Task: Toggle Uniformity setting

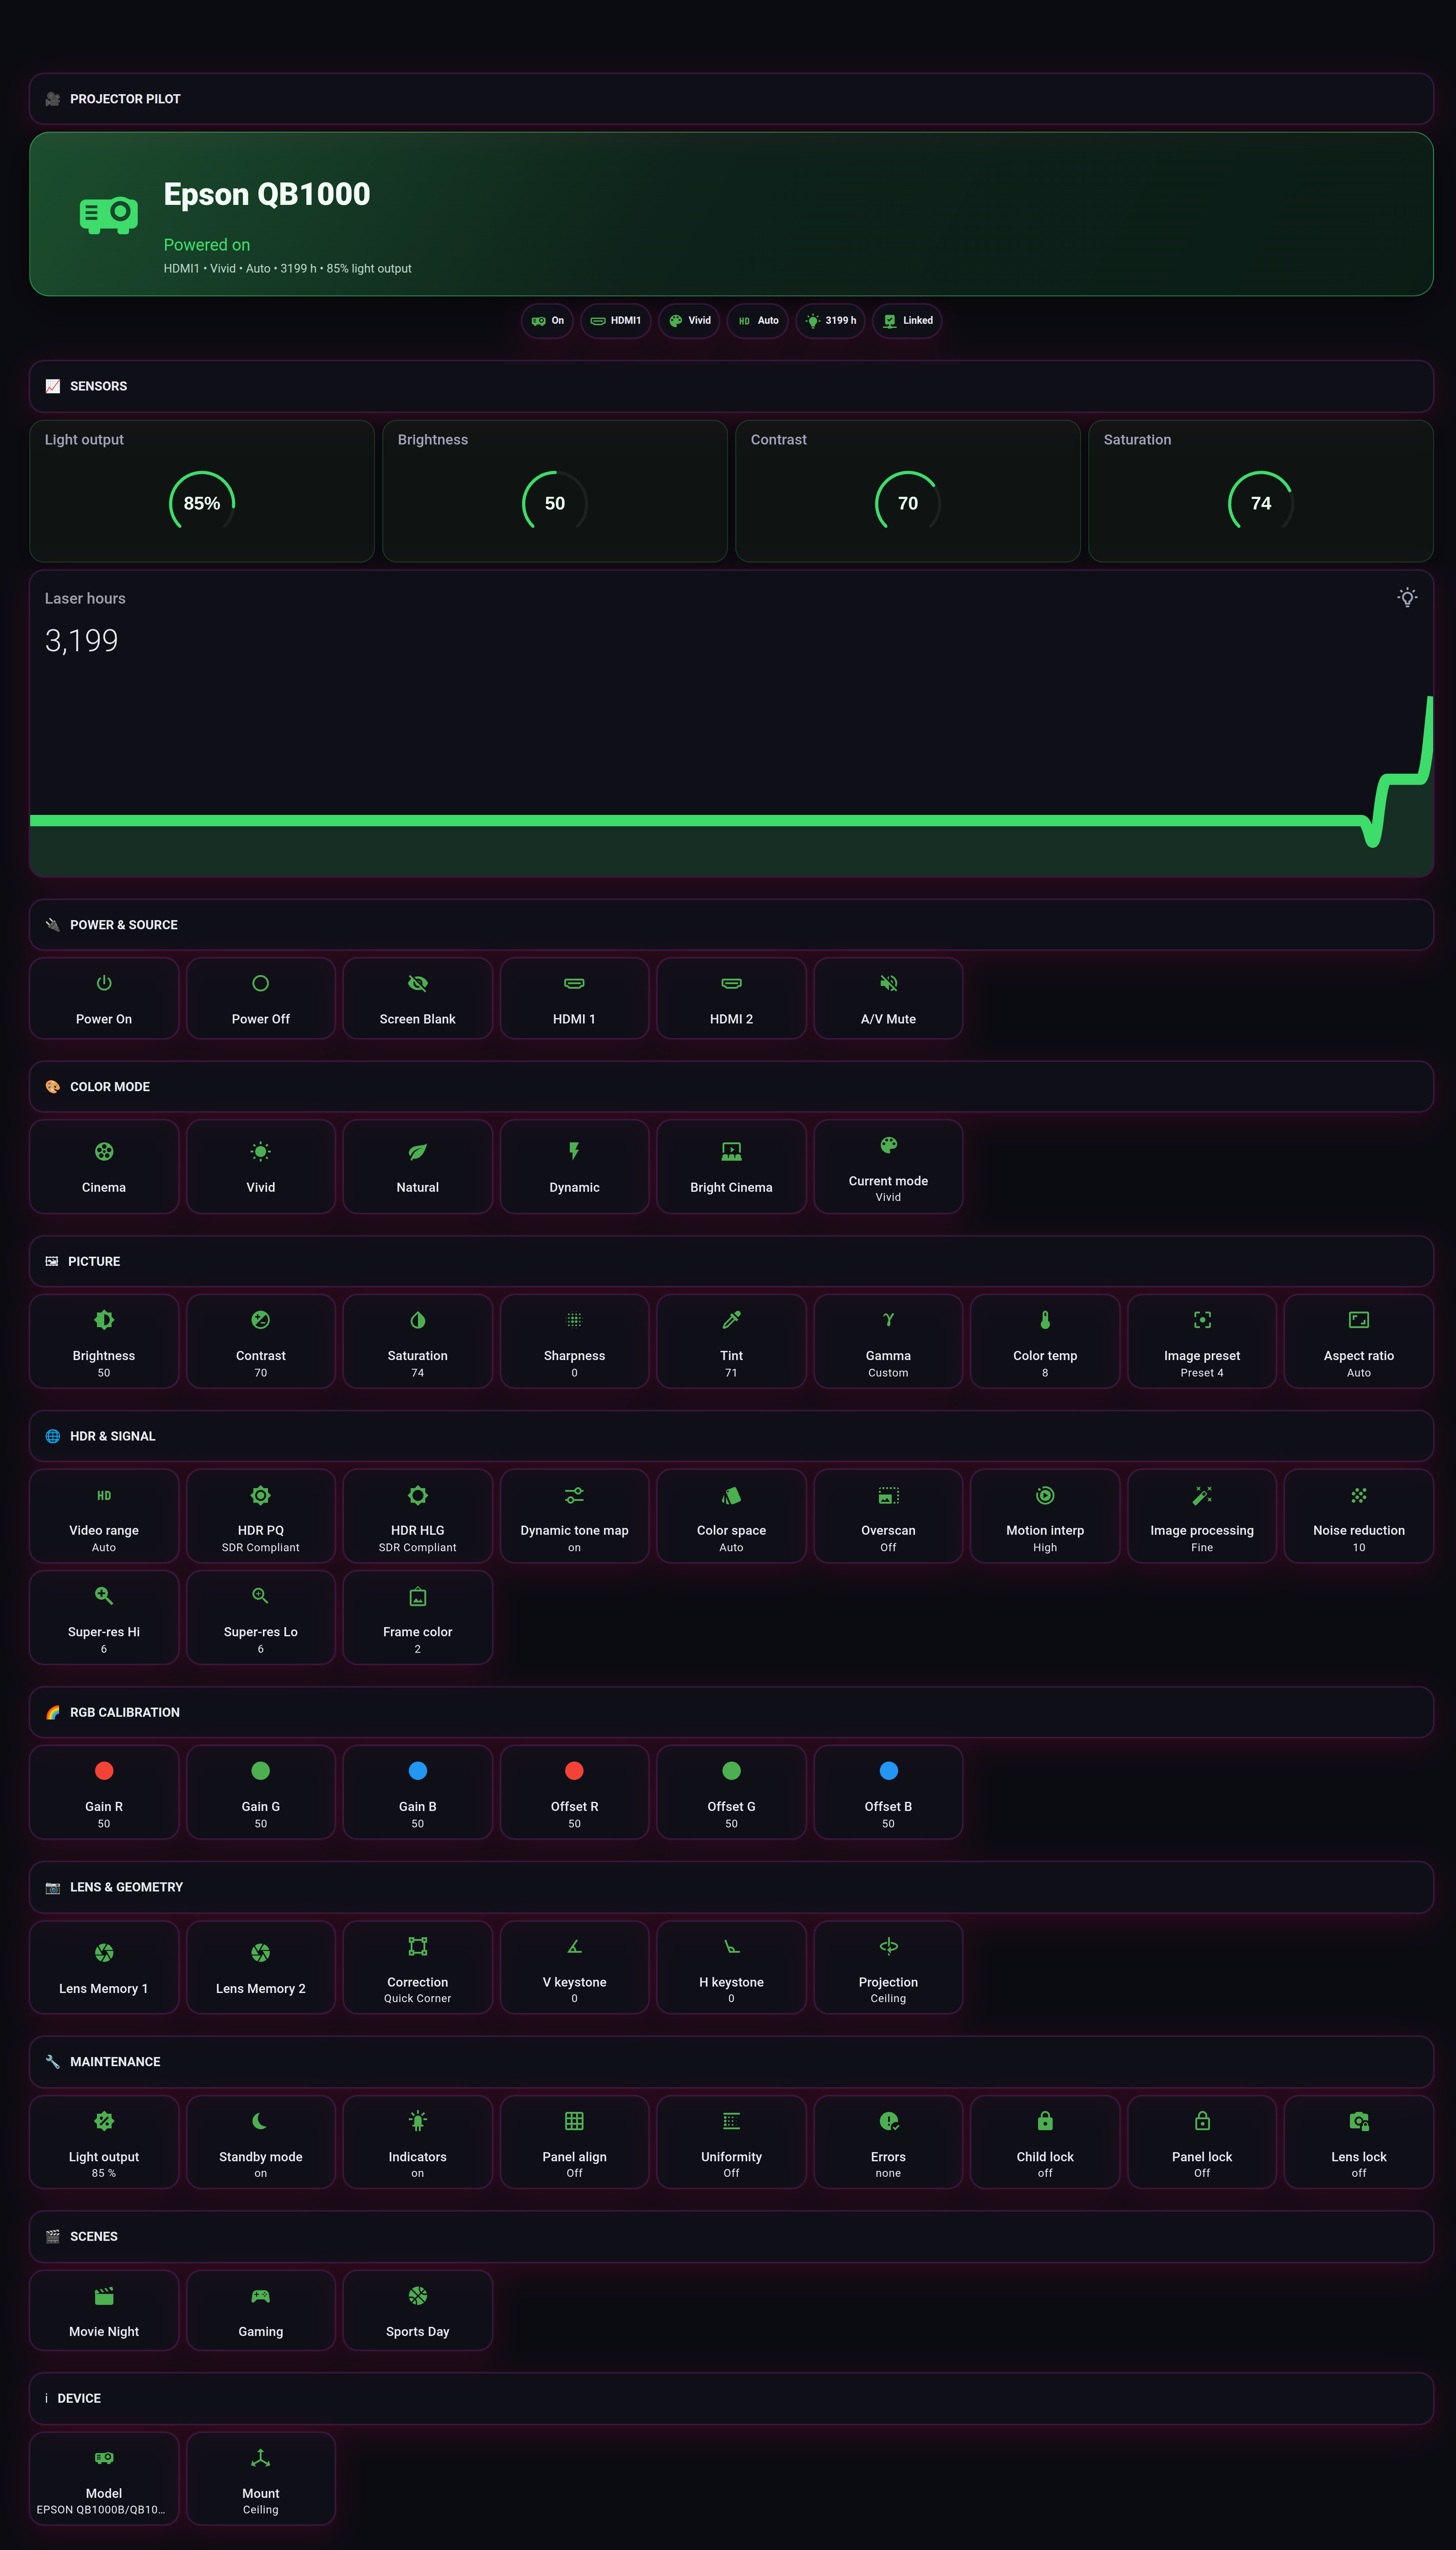Action: pyautogui.click(x=731, y=2142)
